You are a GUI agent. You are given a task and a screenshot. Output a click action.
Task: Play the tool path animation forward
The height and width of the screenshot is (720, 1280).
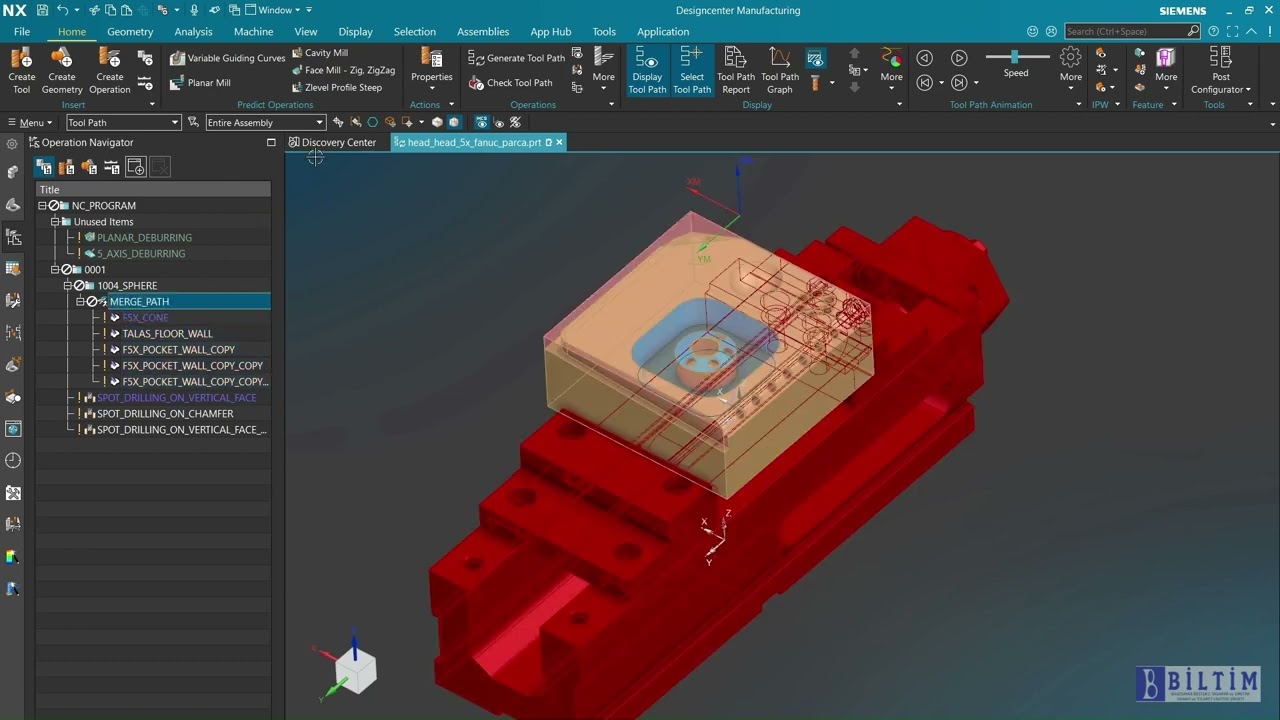[x=959, y=58]
